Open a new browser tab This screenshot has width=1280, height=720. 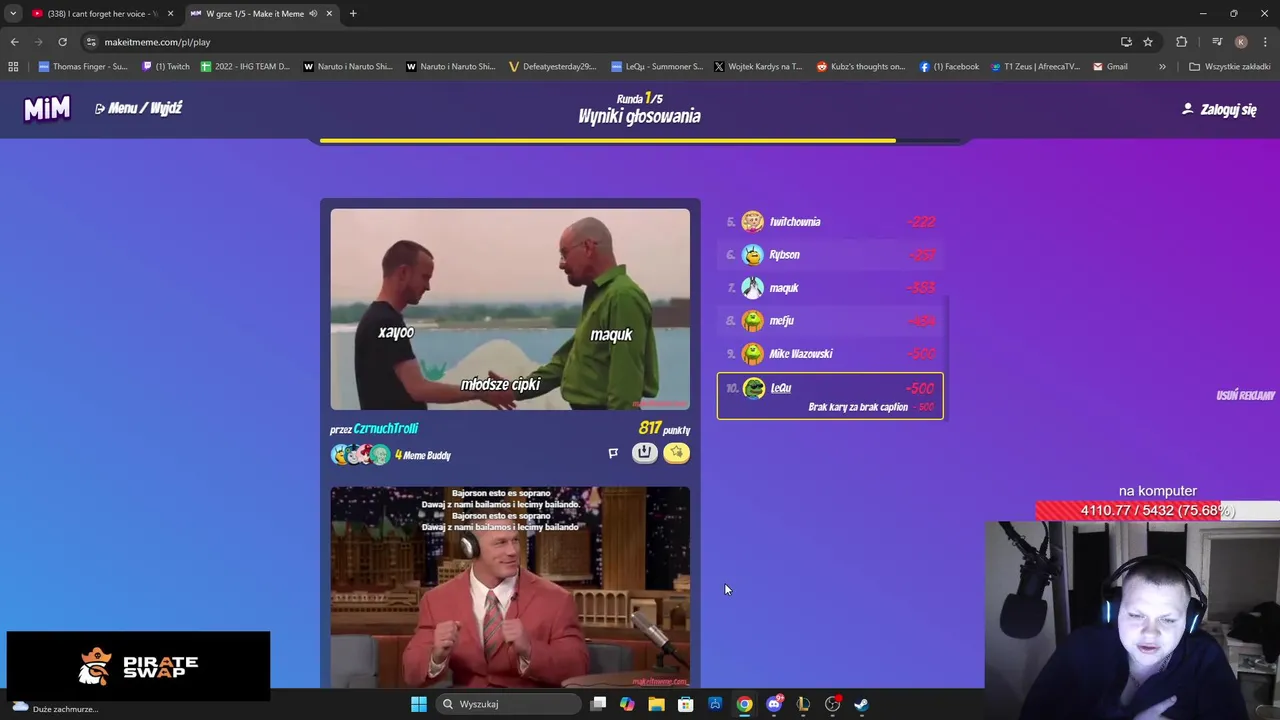point(353,13)
